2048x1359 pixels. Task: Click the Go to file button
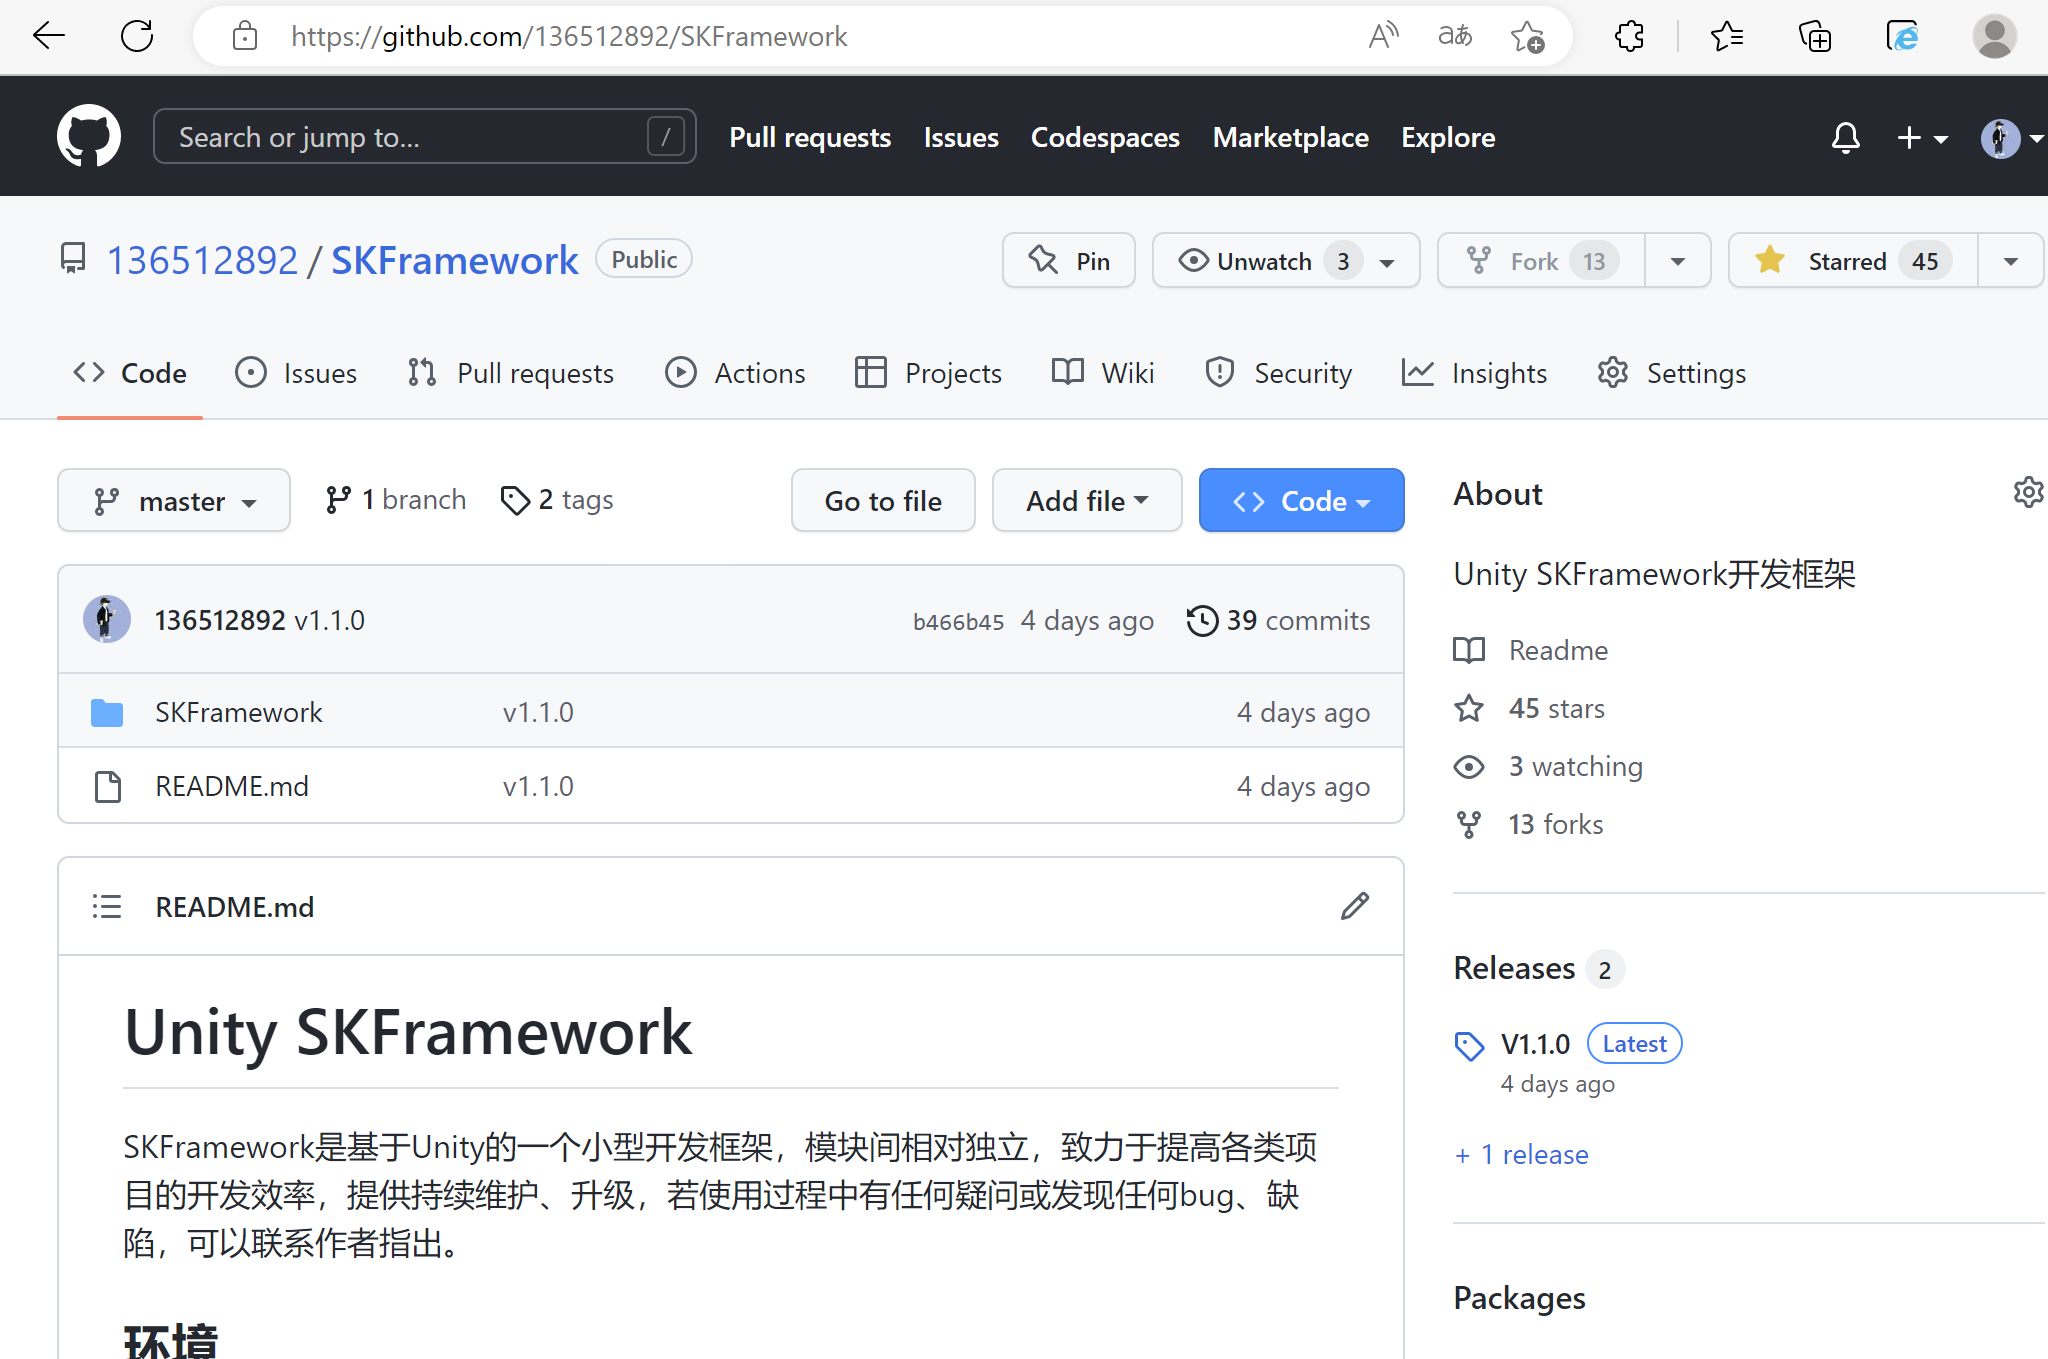[x=883, y=500]
